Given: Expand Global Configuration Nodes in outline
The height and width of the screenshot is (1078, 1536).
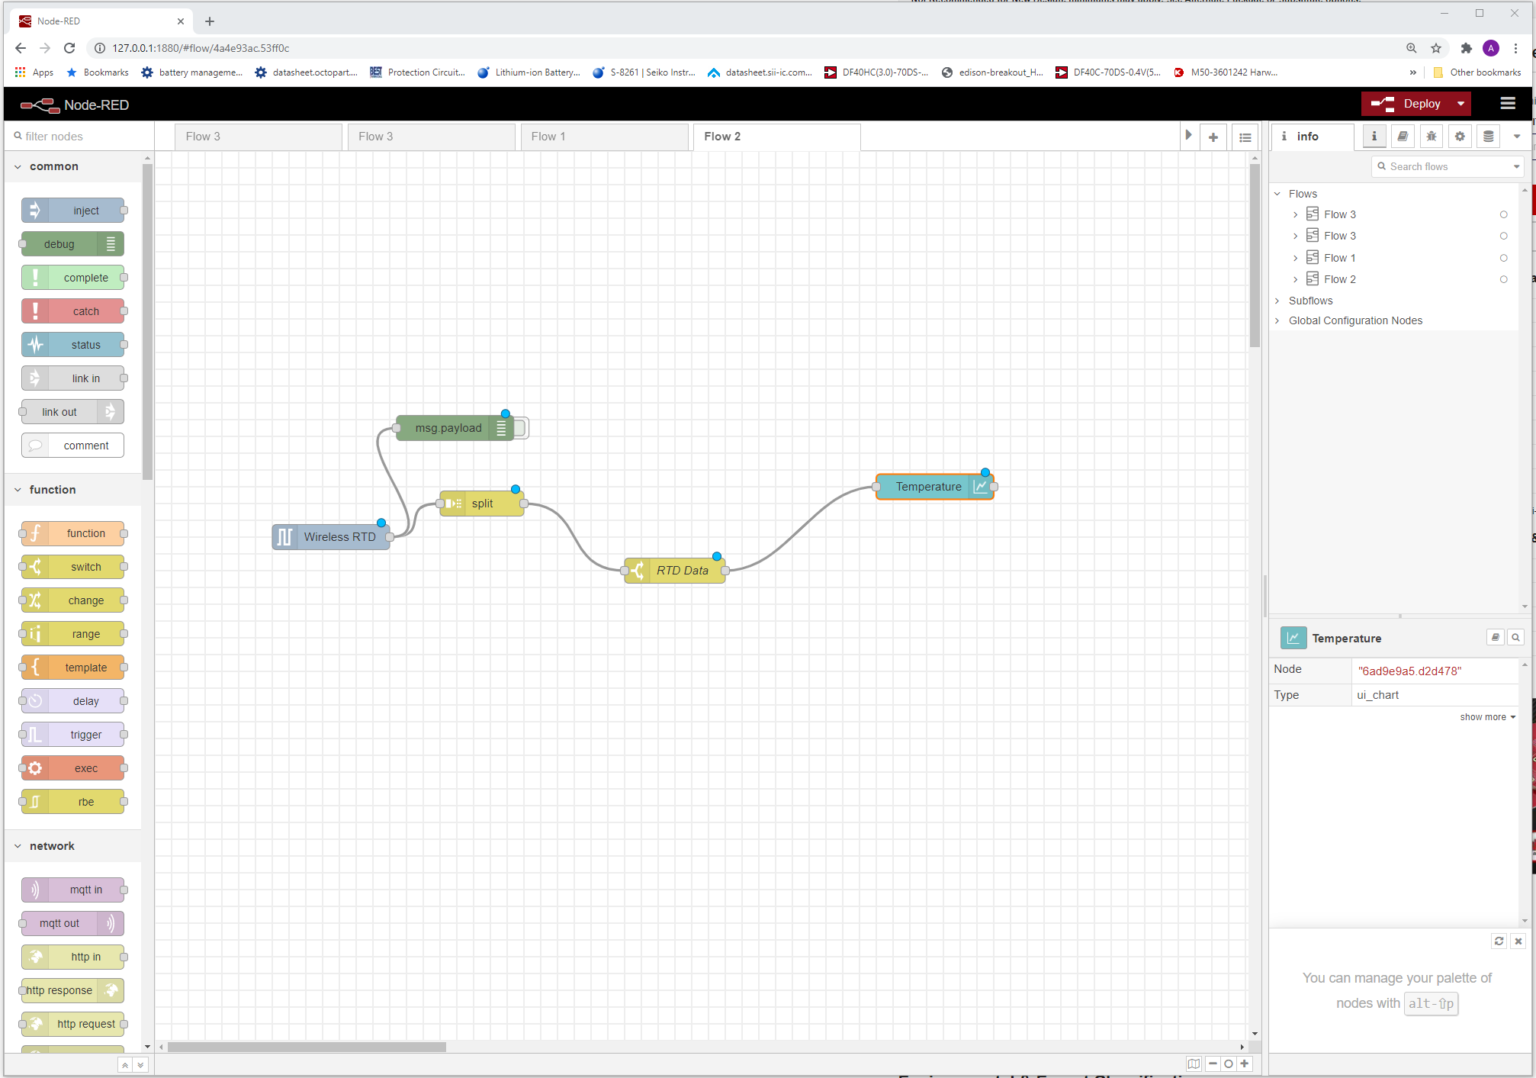Looking at the screenshot, I should 1278,321.
